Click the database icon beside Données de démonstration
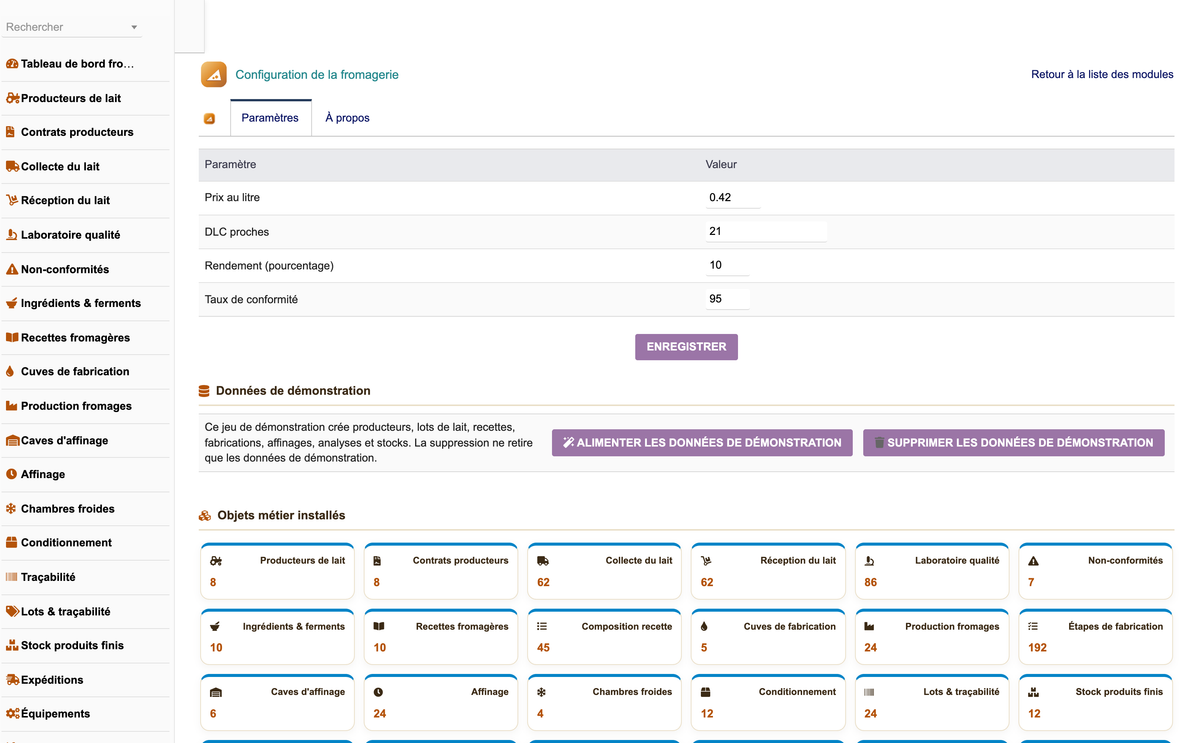Screen dimensions: 1200x743 (x=204, y=391)
